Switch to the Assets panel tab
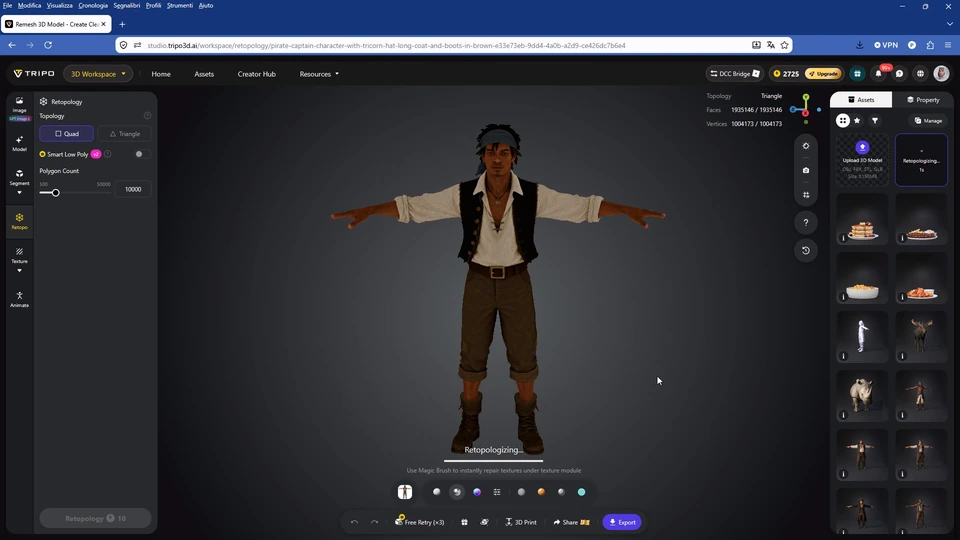The image size is (960, 540). pyautogui.click(x=861, y=100)
